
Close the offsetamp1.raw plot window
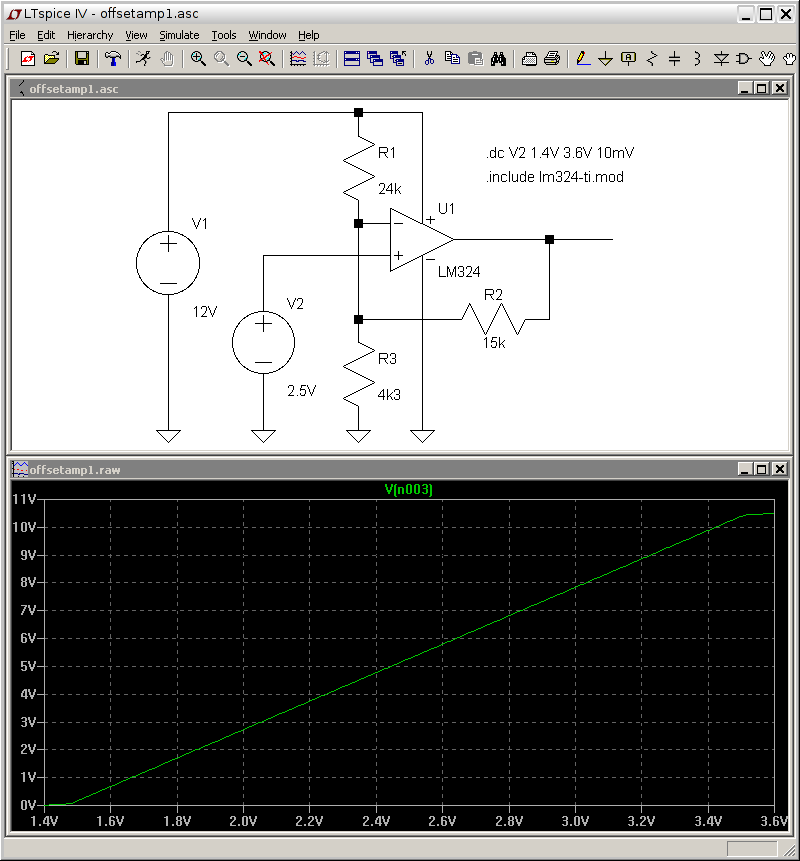point(780,469)
